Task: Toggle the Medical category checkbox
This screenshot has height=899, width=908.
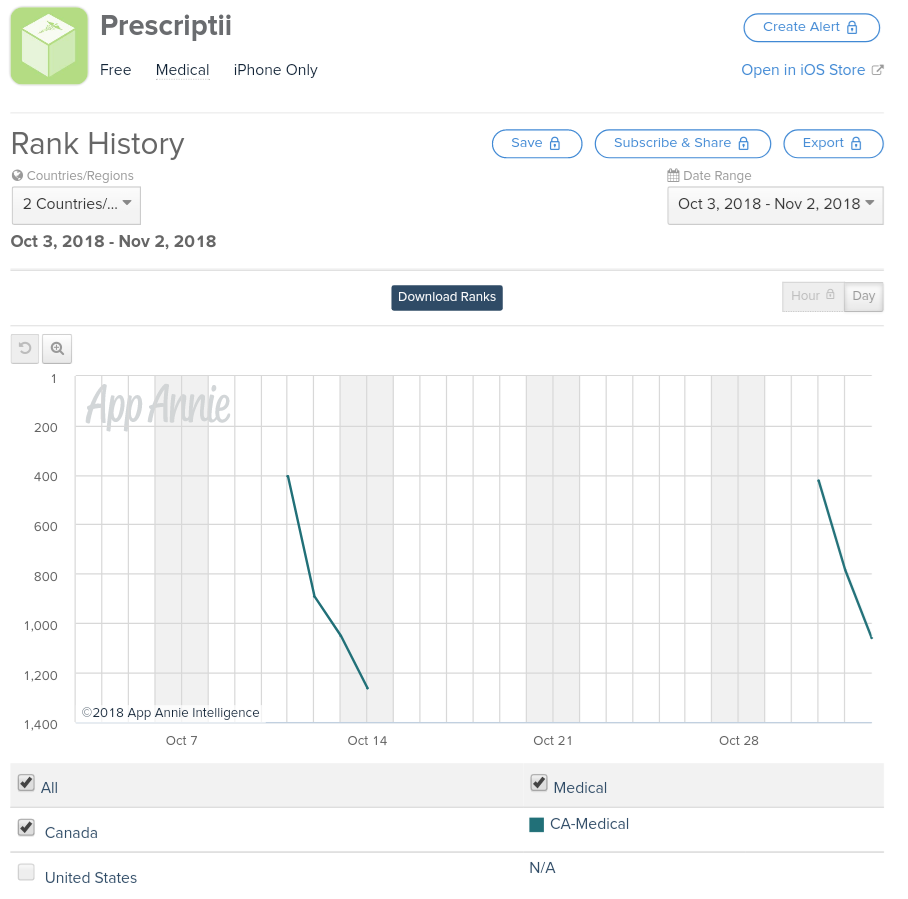Action: (539, 783)
